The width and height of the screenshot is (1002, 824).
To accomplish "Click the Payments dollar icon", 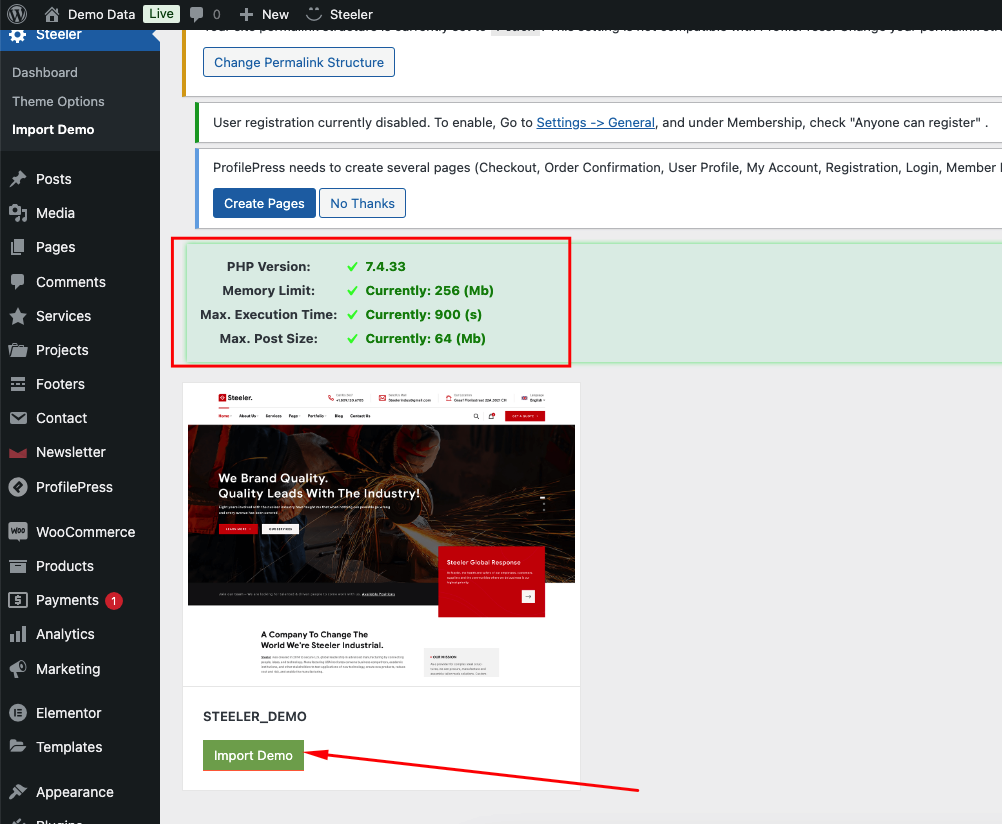I will pyautogui.click(x=18, y=600).
